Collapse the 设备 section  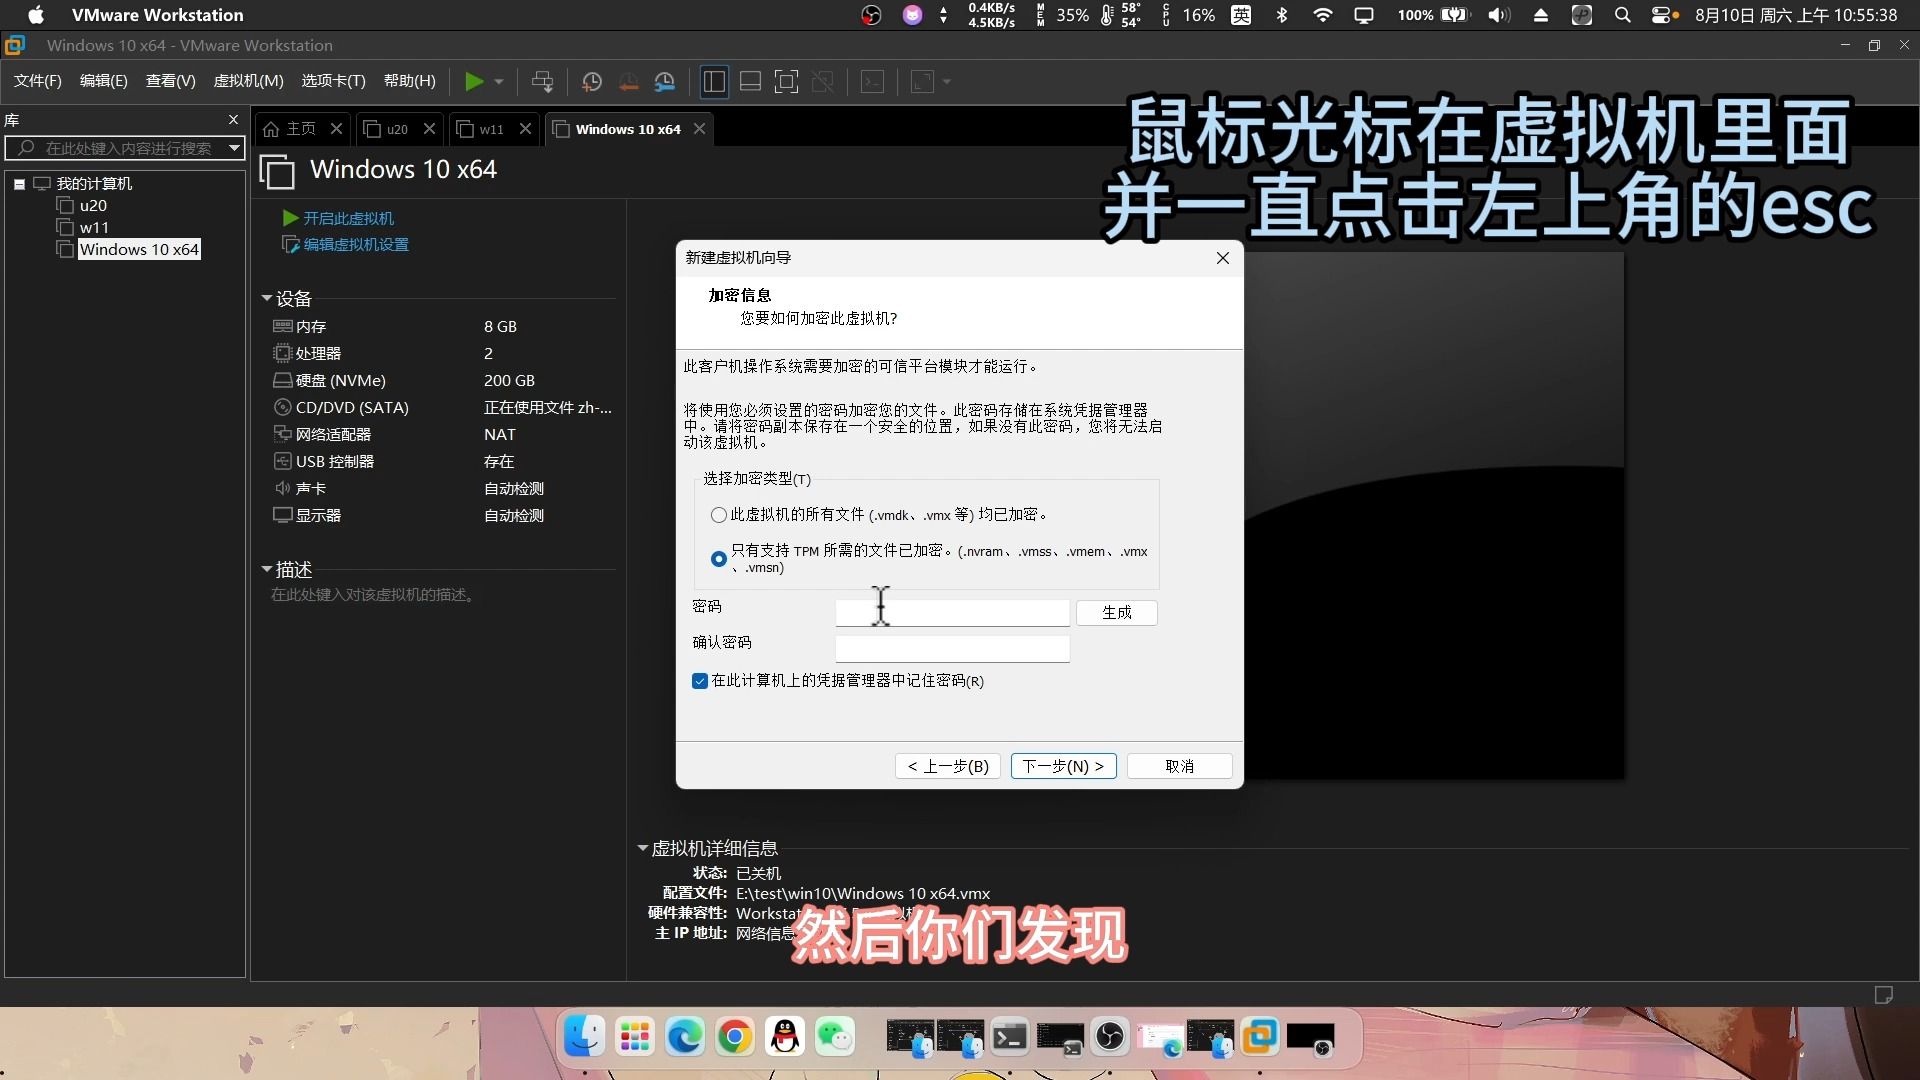[267, 298]
